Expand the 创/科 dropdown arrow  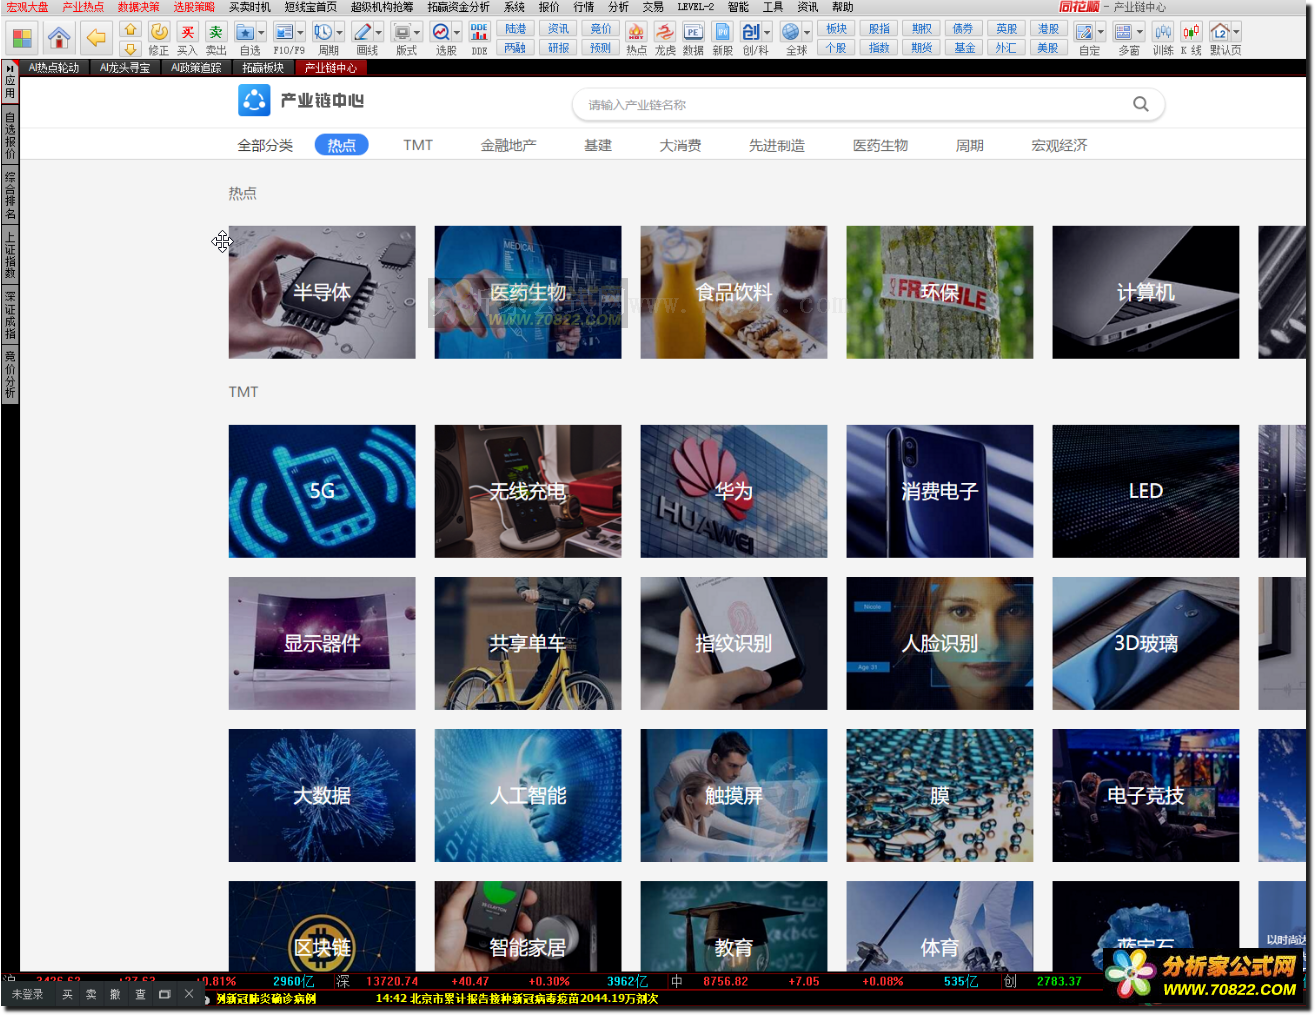767,32
